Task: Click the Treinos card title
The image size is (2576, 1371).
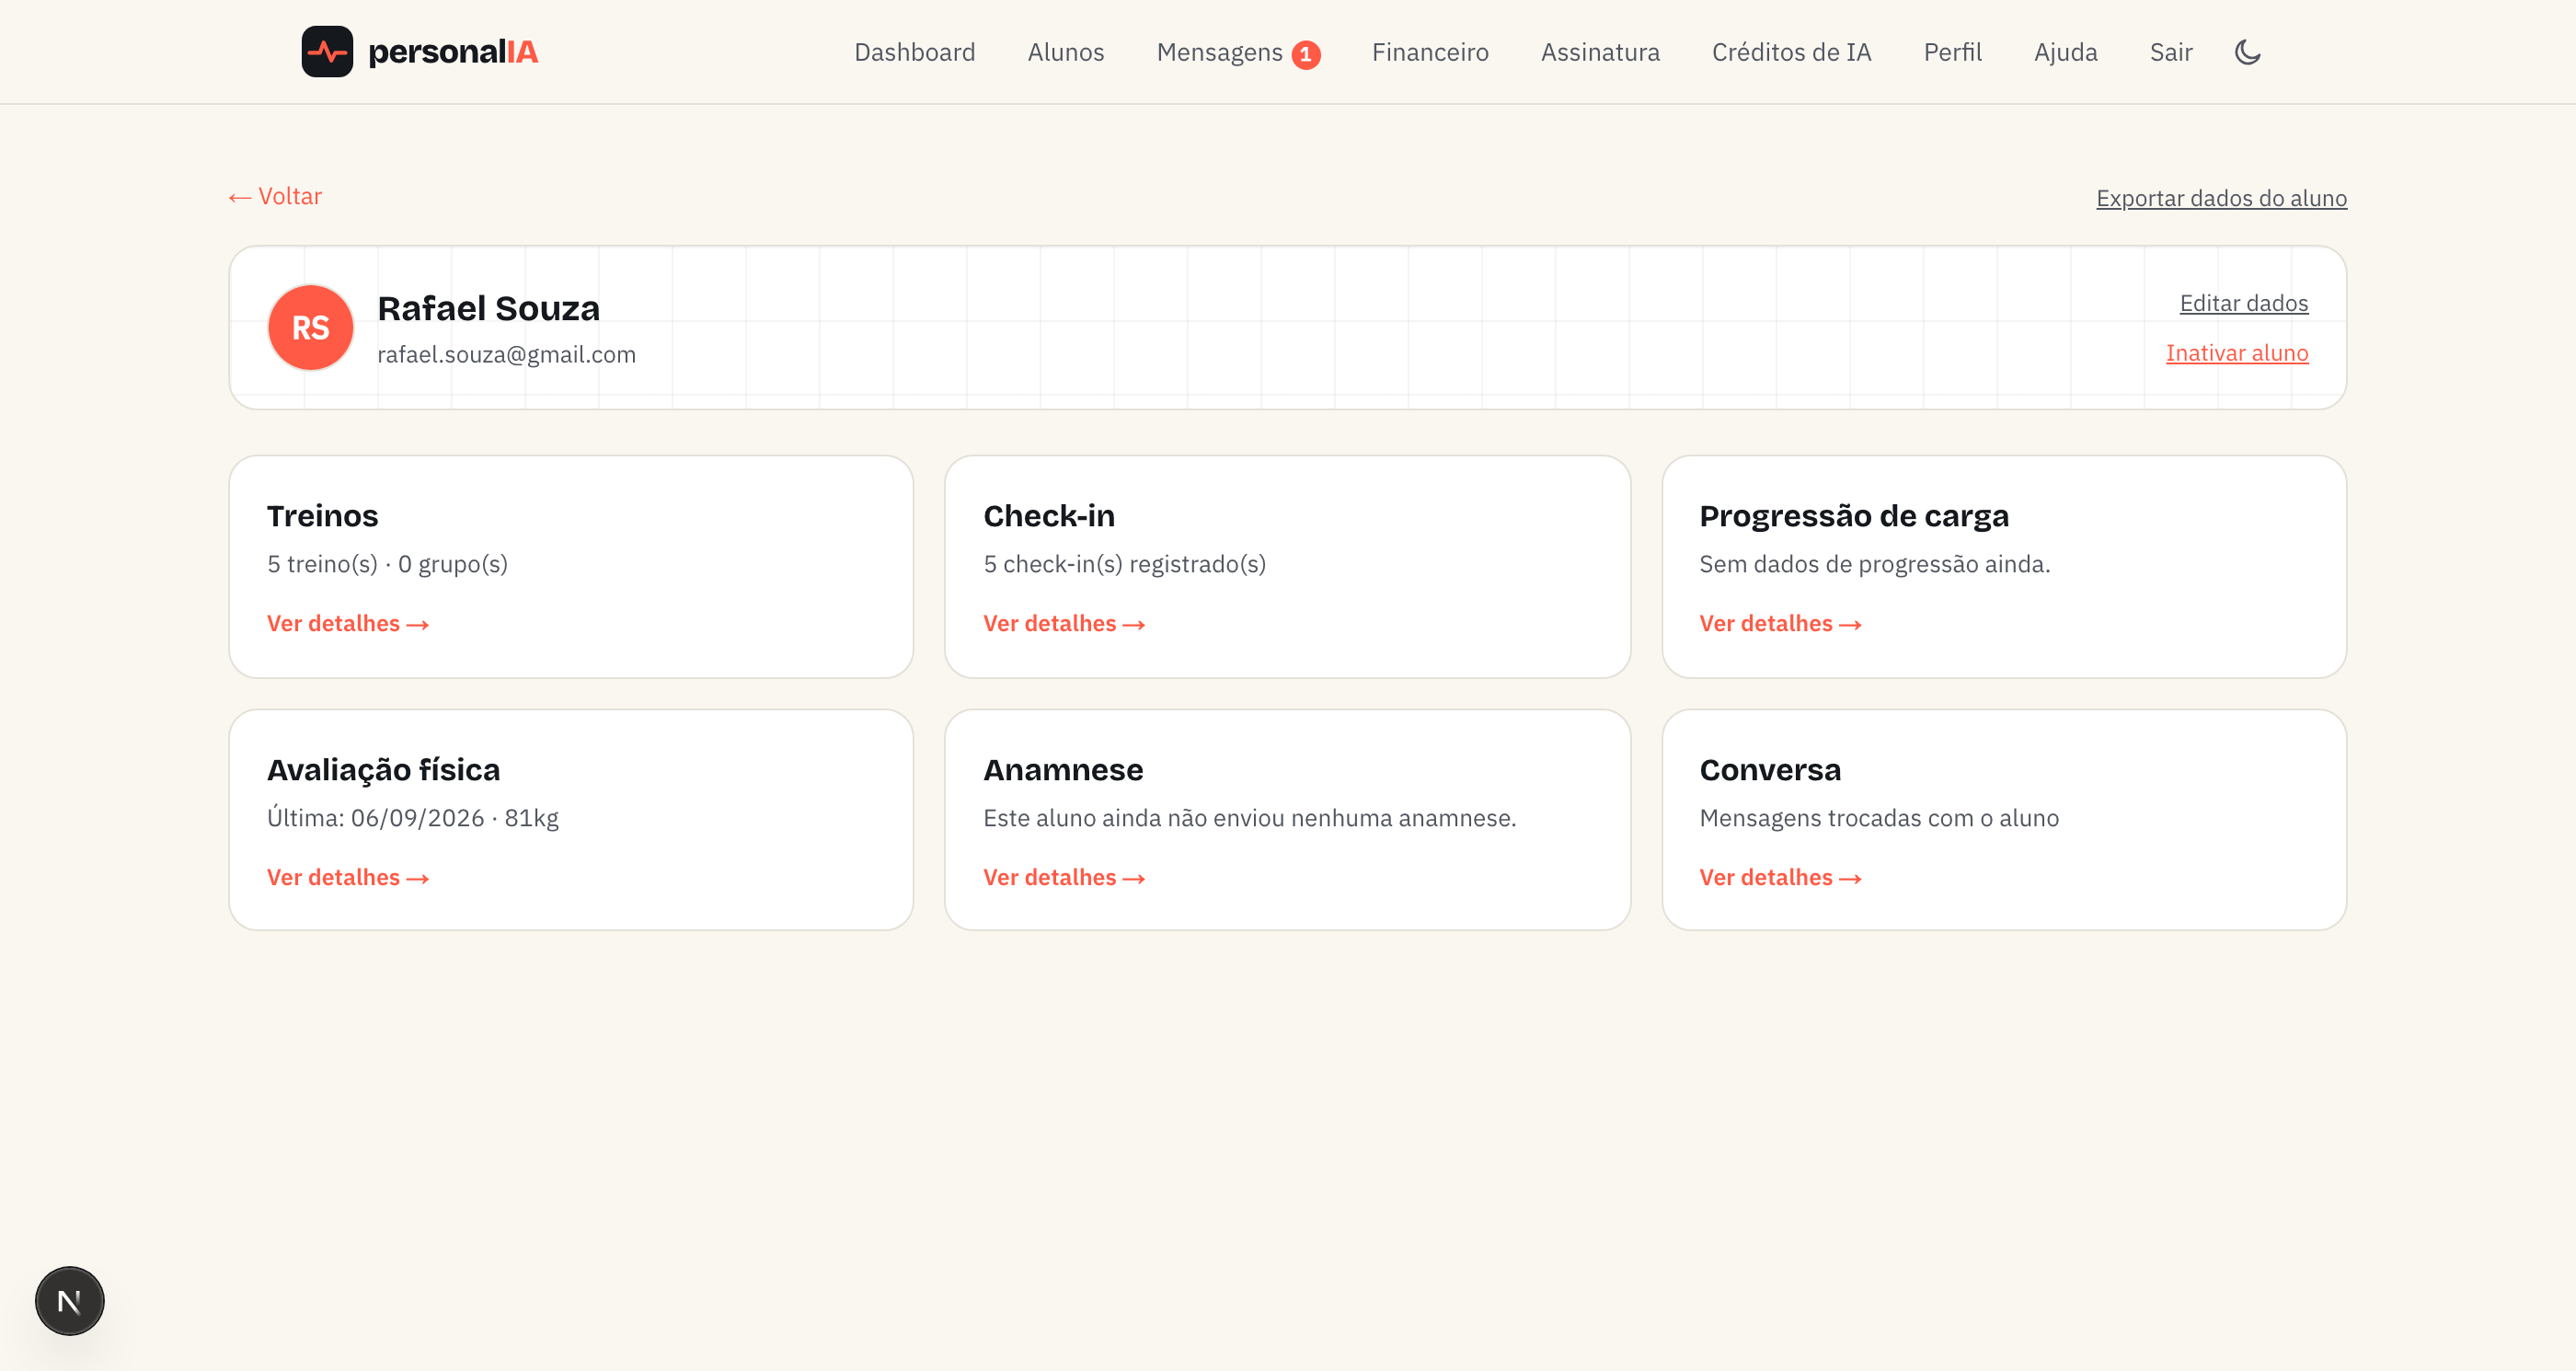Action: tap(322, 515)
